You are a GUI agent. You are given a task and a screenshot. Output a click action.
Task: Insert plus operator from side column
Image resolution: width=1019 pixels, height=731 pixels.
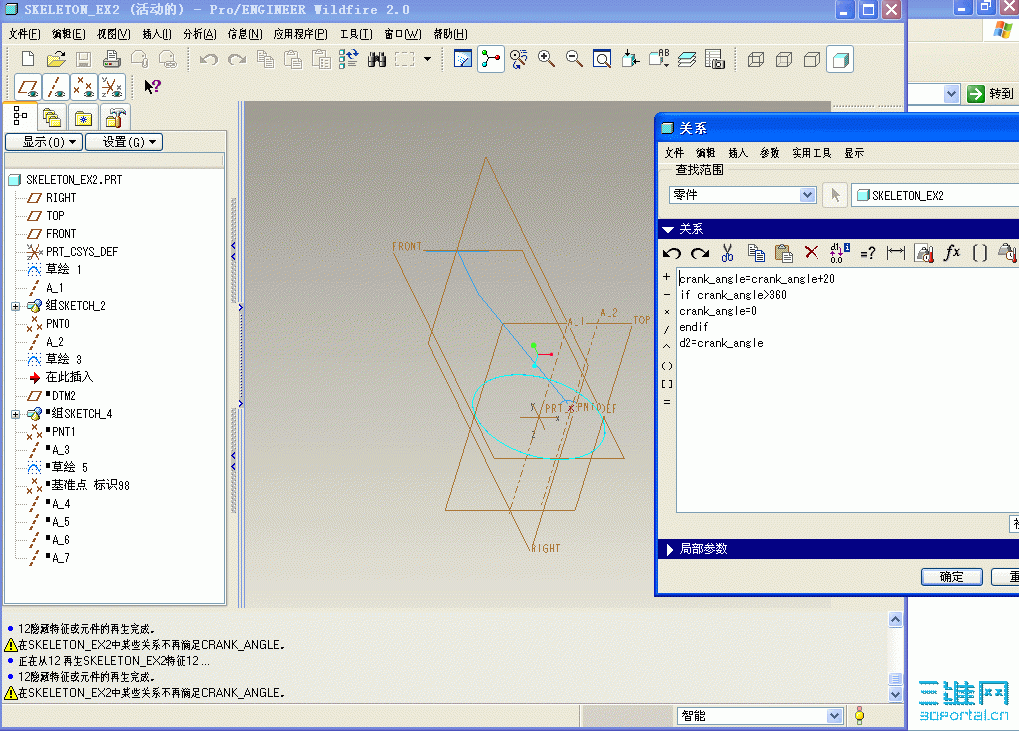point(667,277)
